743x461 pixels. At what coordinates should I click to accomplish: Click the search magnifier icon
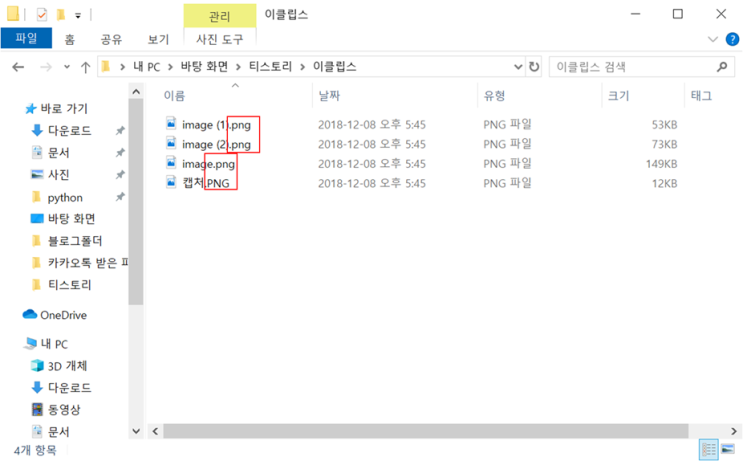pyautogui.click(x=722, y=67)
